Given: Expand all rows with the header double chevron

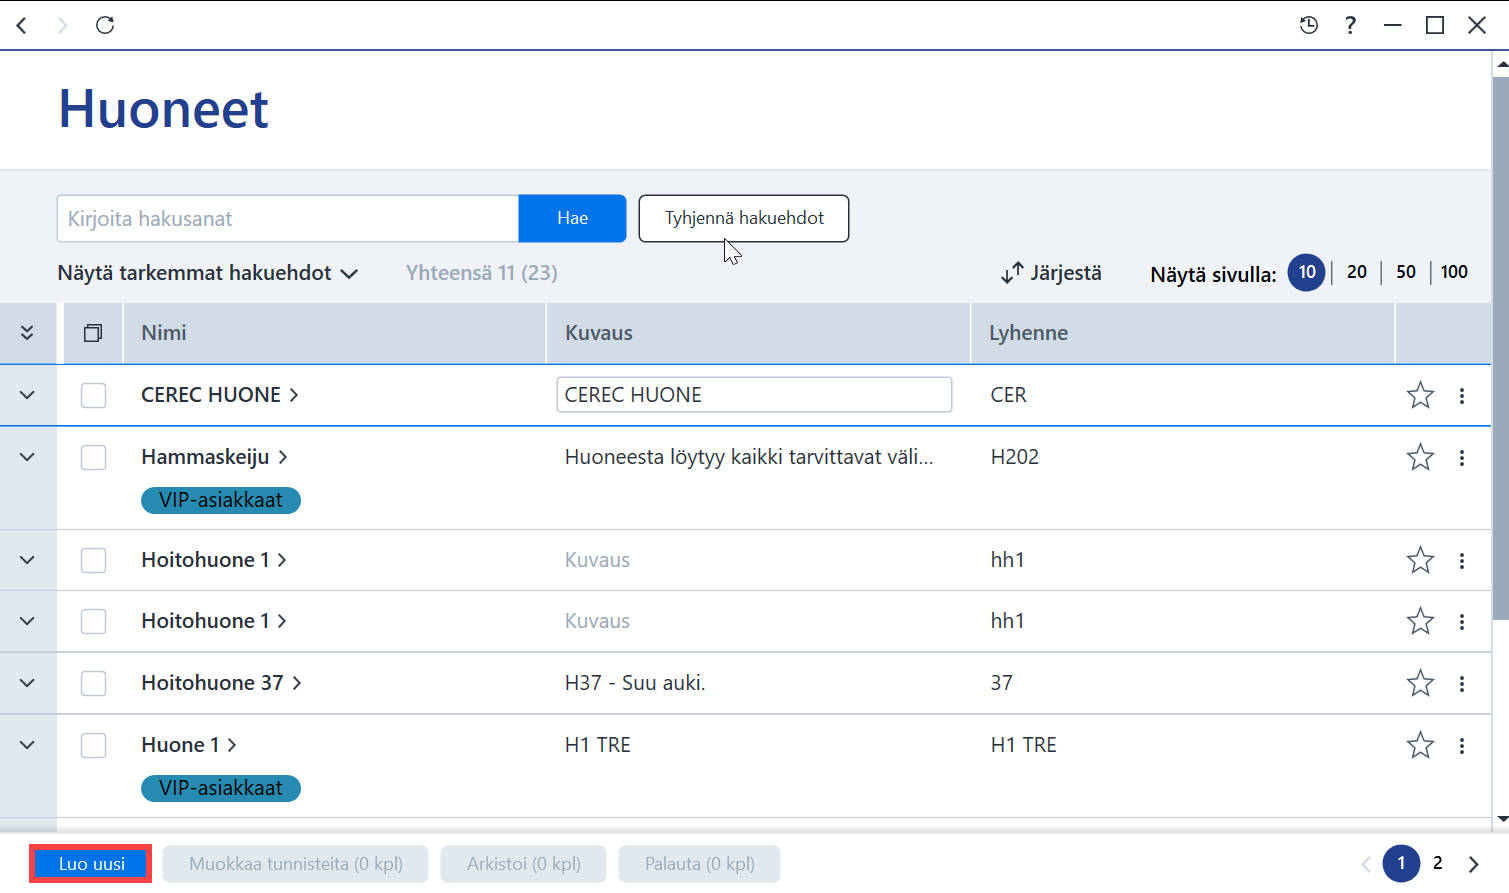Looking at the screenshot, I should coord(27,333).
